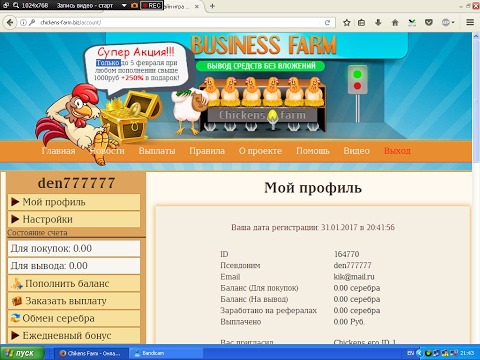Viewport: 480px width, 360px height.
Task: Select the email kik@mail.ru
Action: tap(354, 277)
